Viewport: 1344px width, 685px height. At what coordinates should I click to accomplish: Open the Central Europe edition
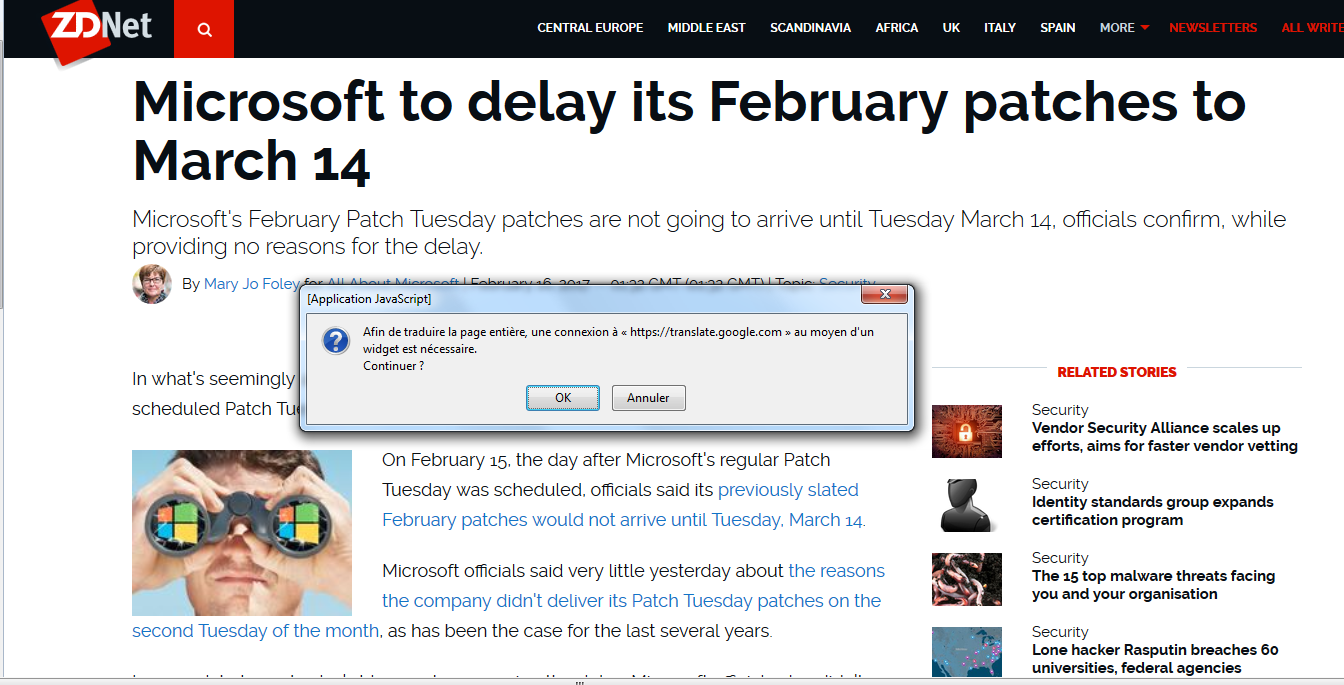click(590, 28)
